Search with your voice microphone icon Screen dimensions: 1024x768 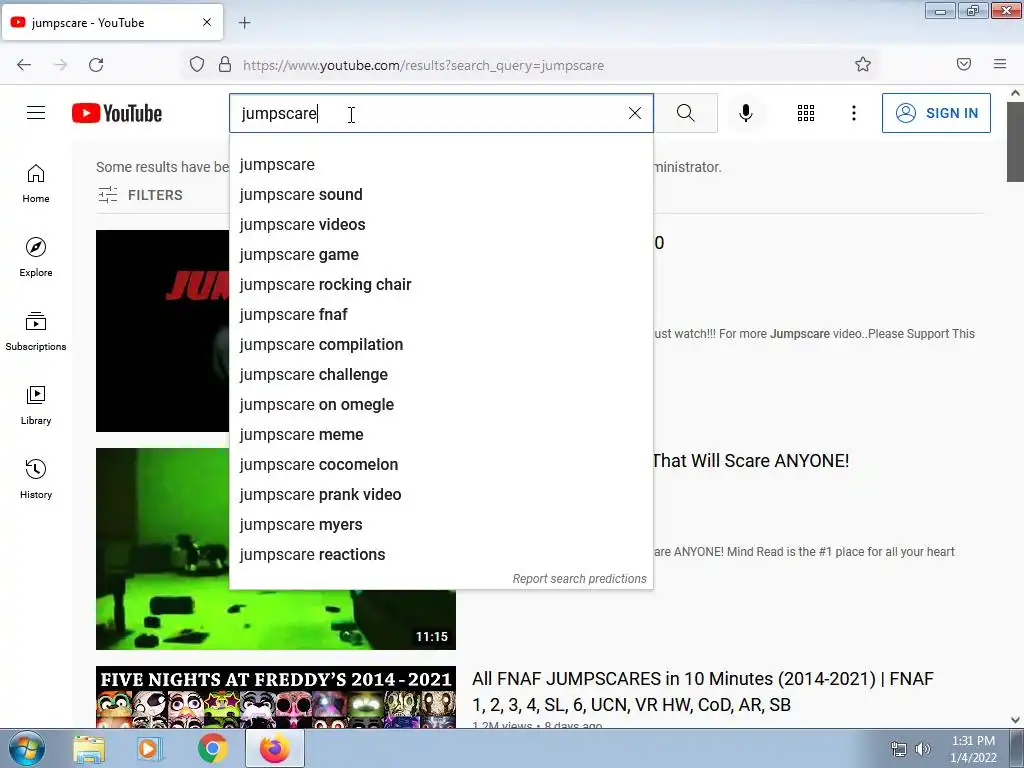(746, 113)
